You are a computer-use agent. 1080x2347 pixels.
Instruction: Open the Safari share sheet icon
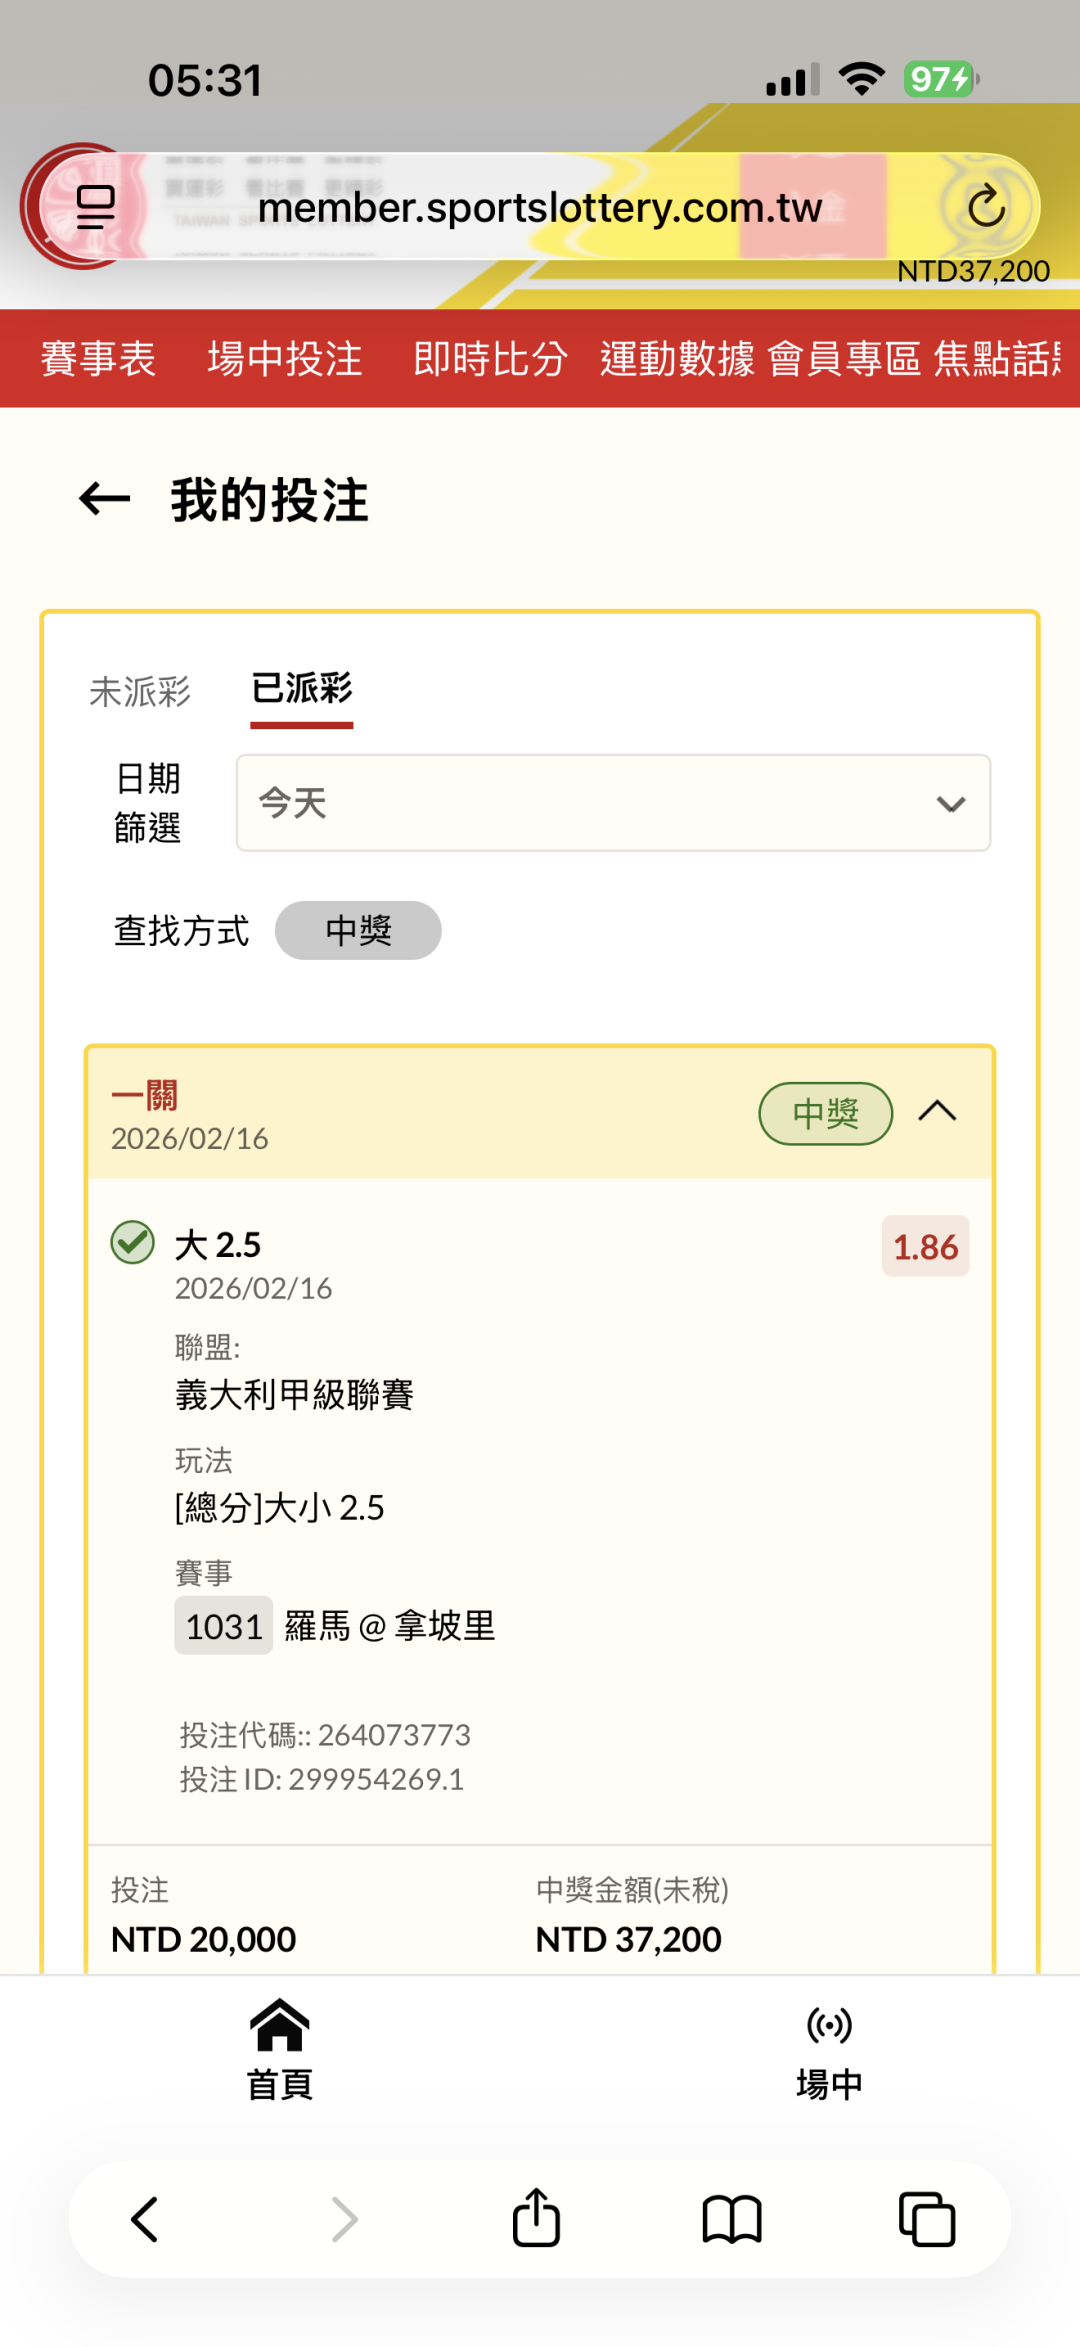pyautogui.click(x=536, y=2219)
